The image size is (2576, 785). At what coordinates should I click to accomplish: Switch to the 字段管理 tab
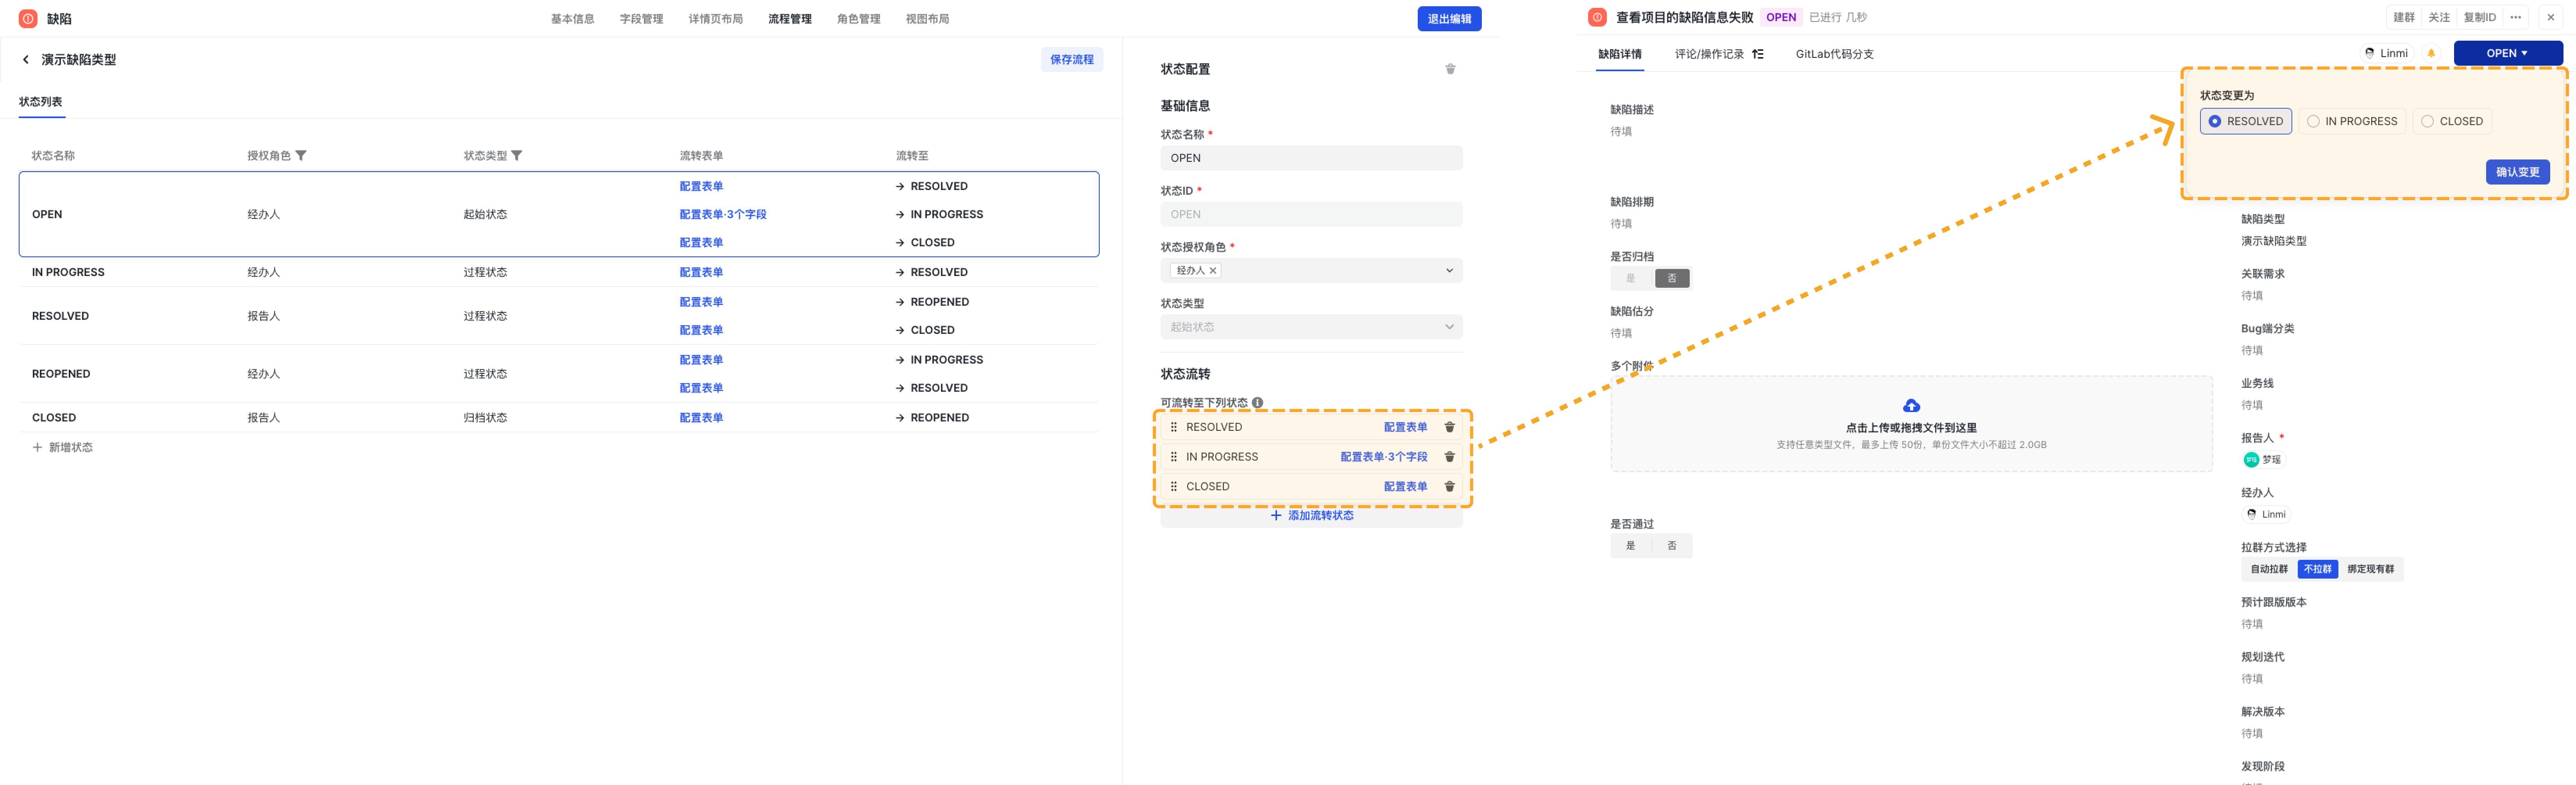coord(641,19)
